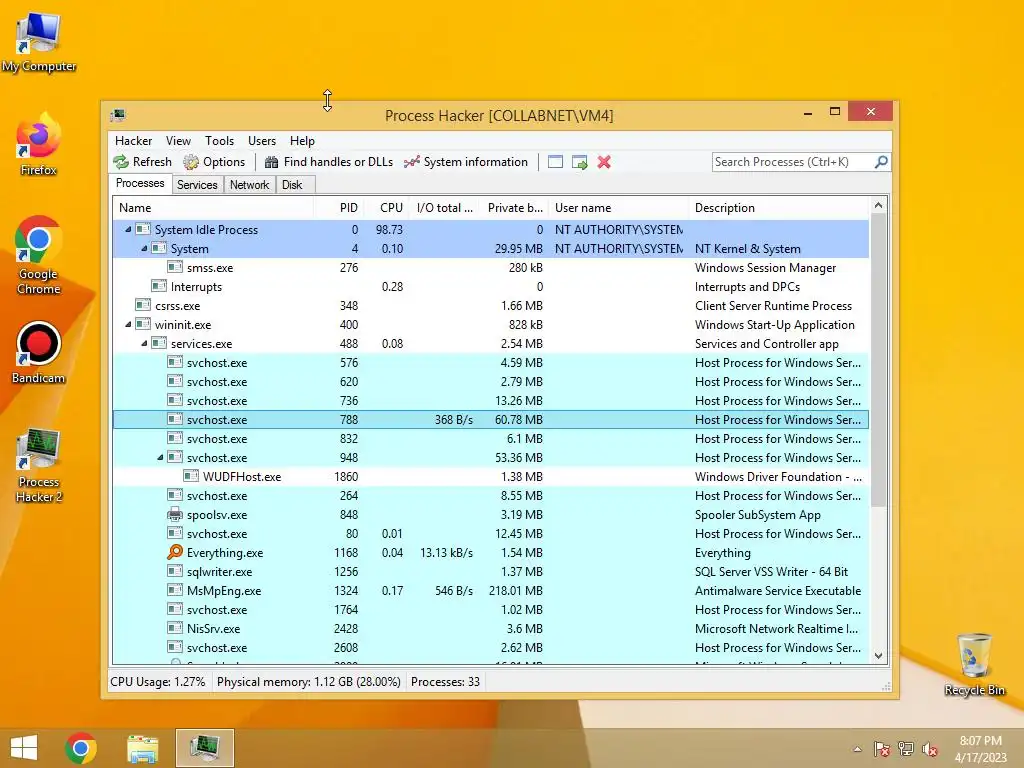Select the smss.exe process icon
This screenshot has width=1024, height=768.
coord(175,267)
